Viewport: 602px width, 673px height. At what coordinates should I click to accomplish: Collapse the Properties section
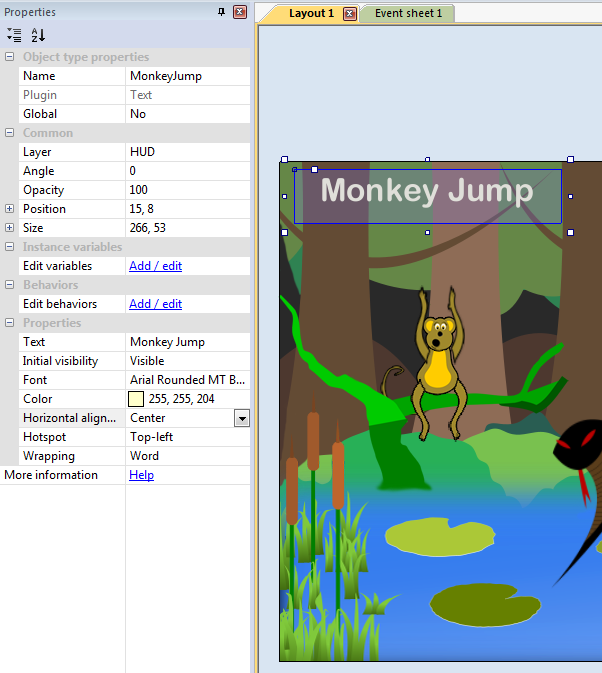click(9, 323)
